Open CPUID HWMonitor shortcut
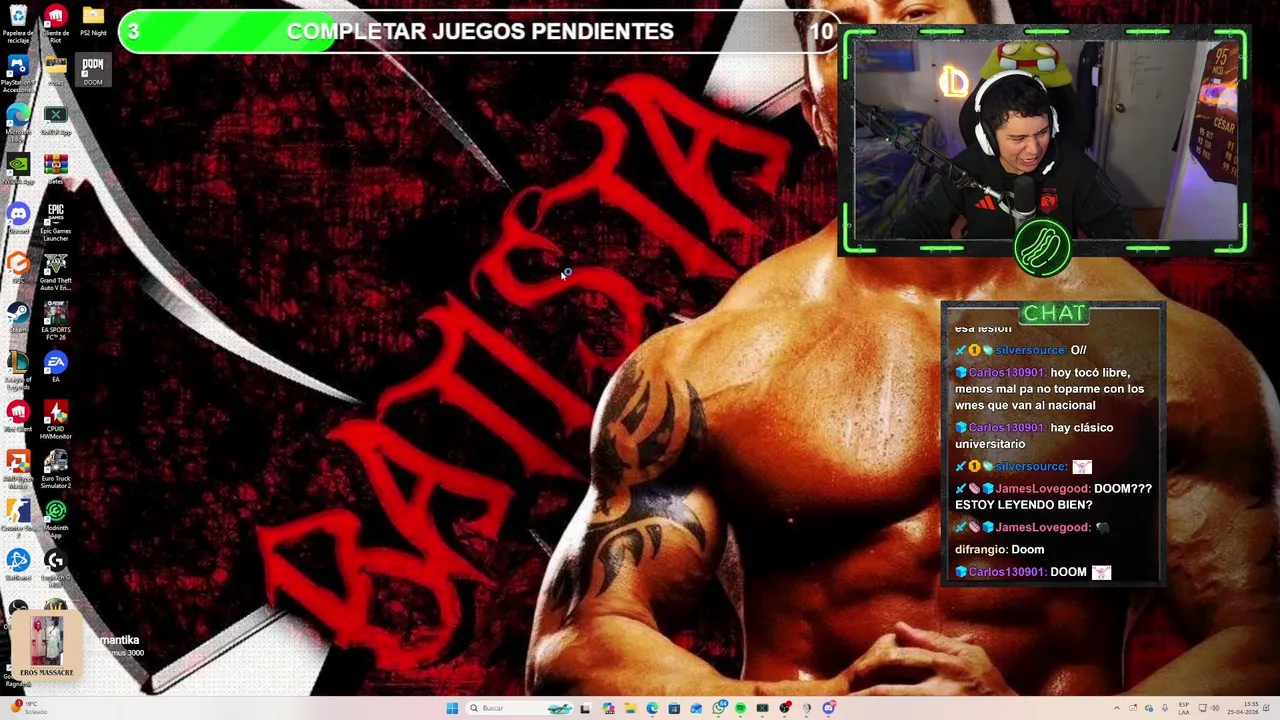This screenshot has height=720, width=1280. click(55, 420)
